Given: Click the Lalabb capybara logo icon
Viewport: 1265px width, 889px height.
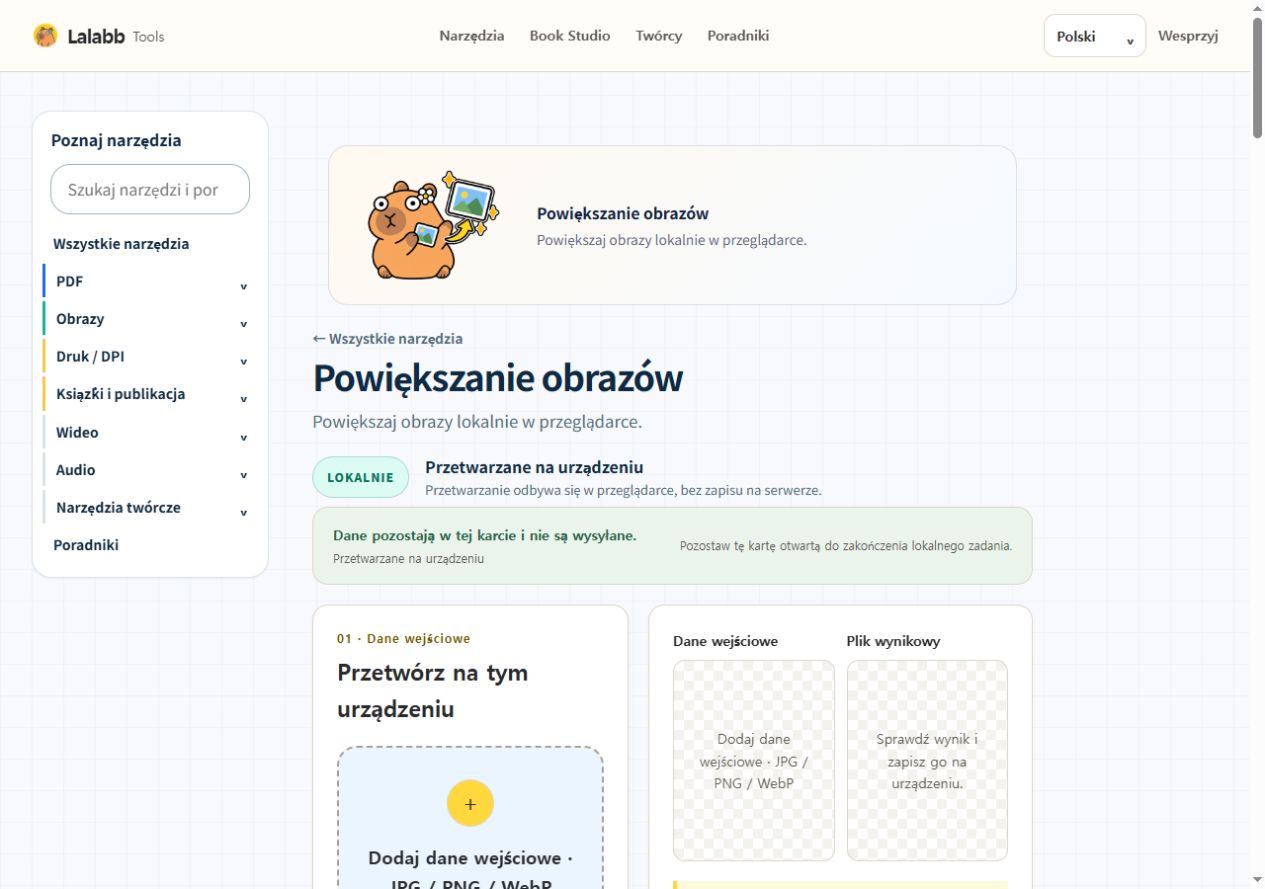Looking at the screenshot, I should (x=45, y=36).
